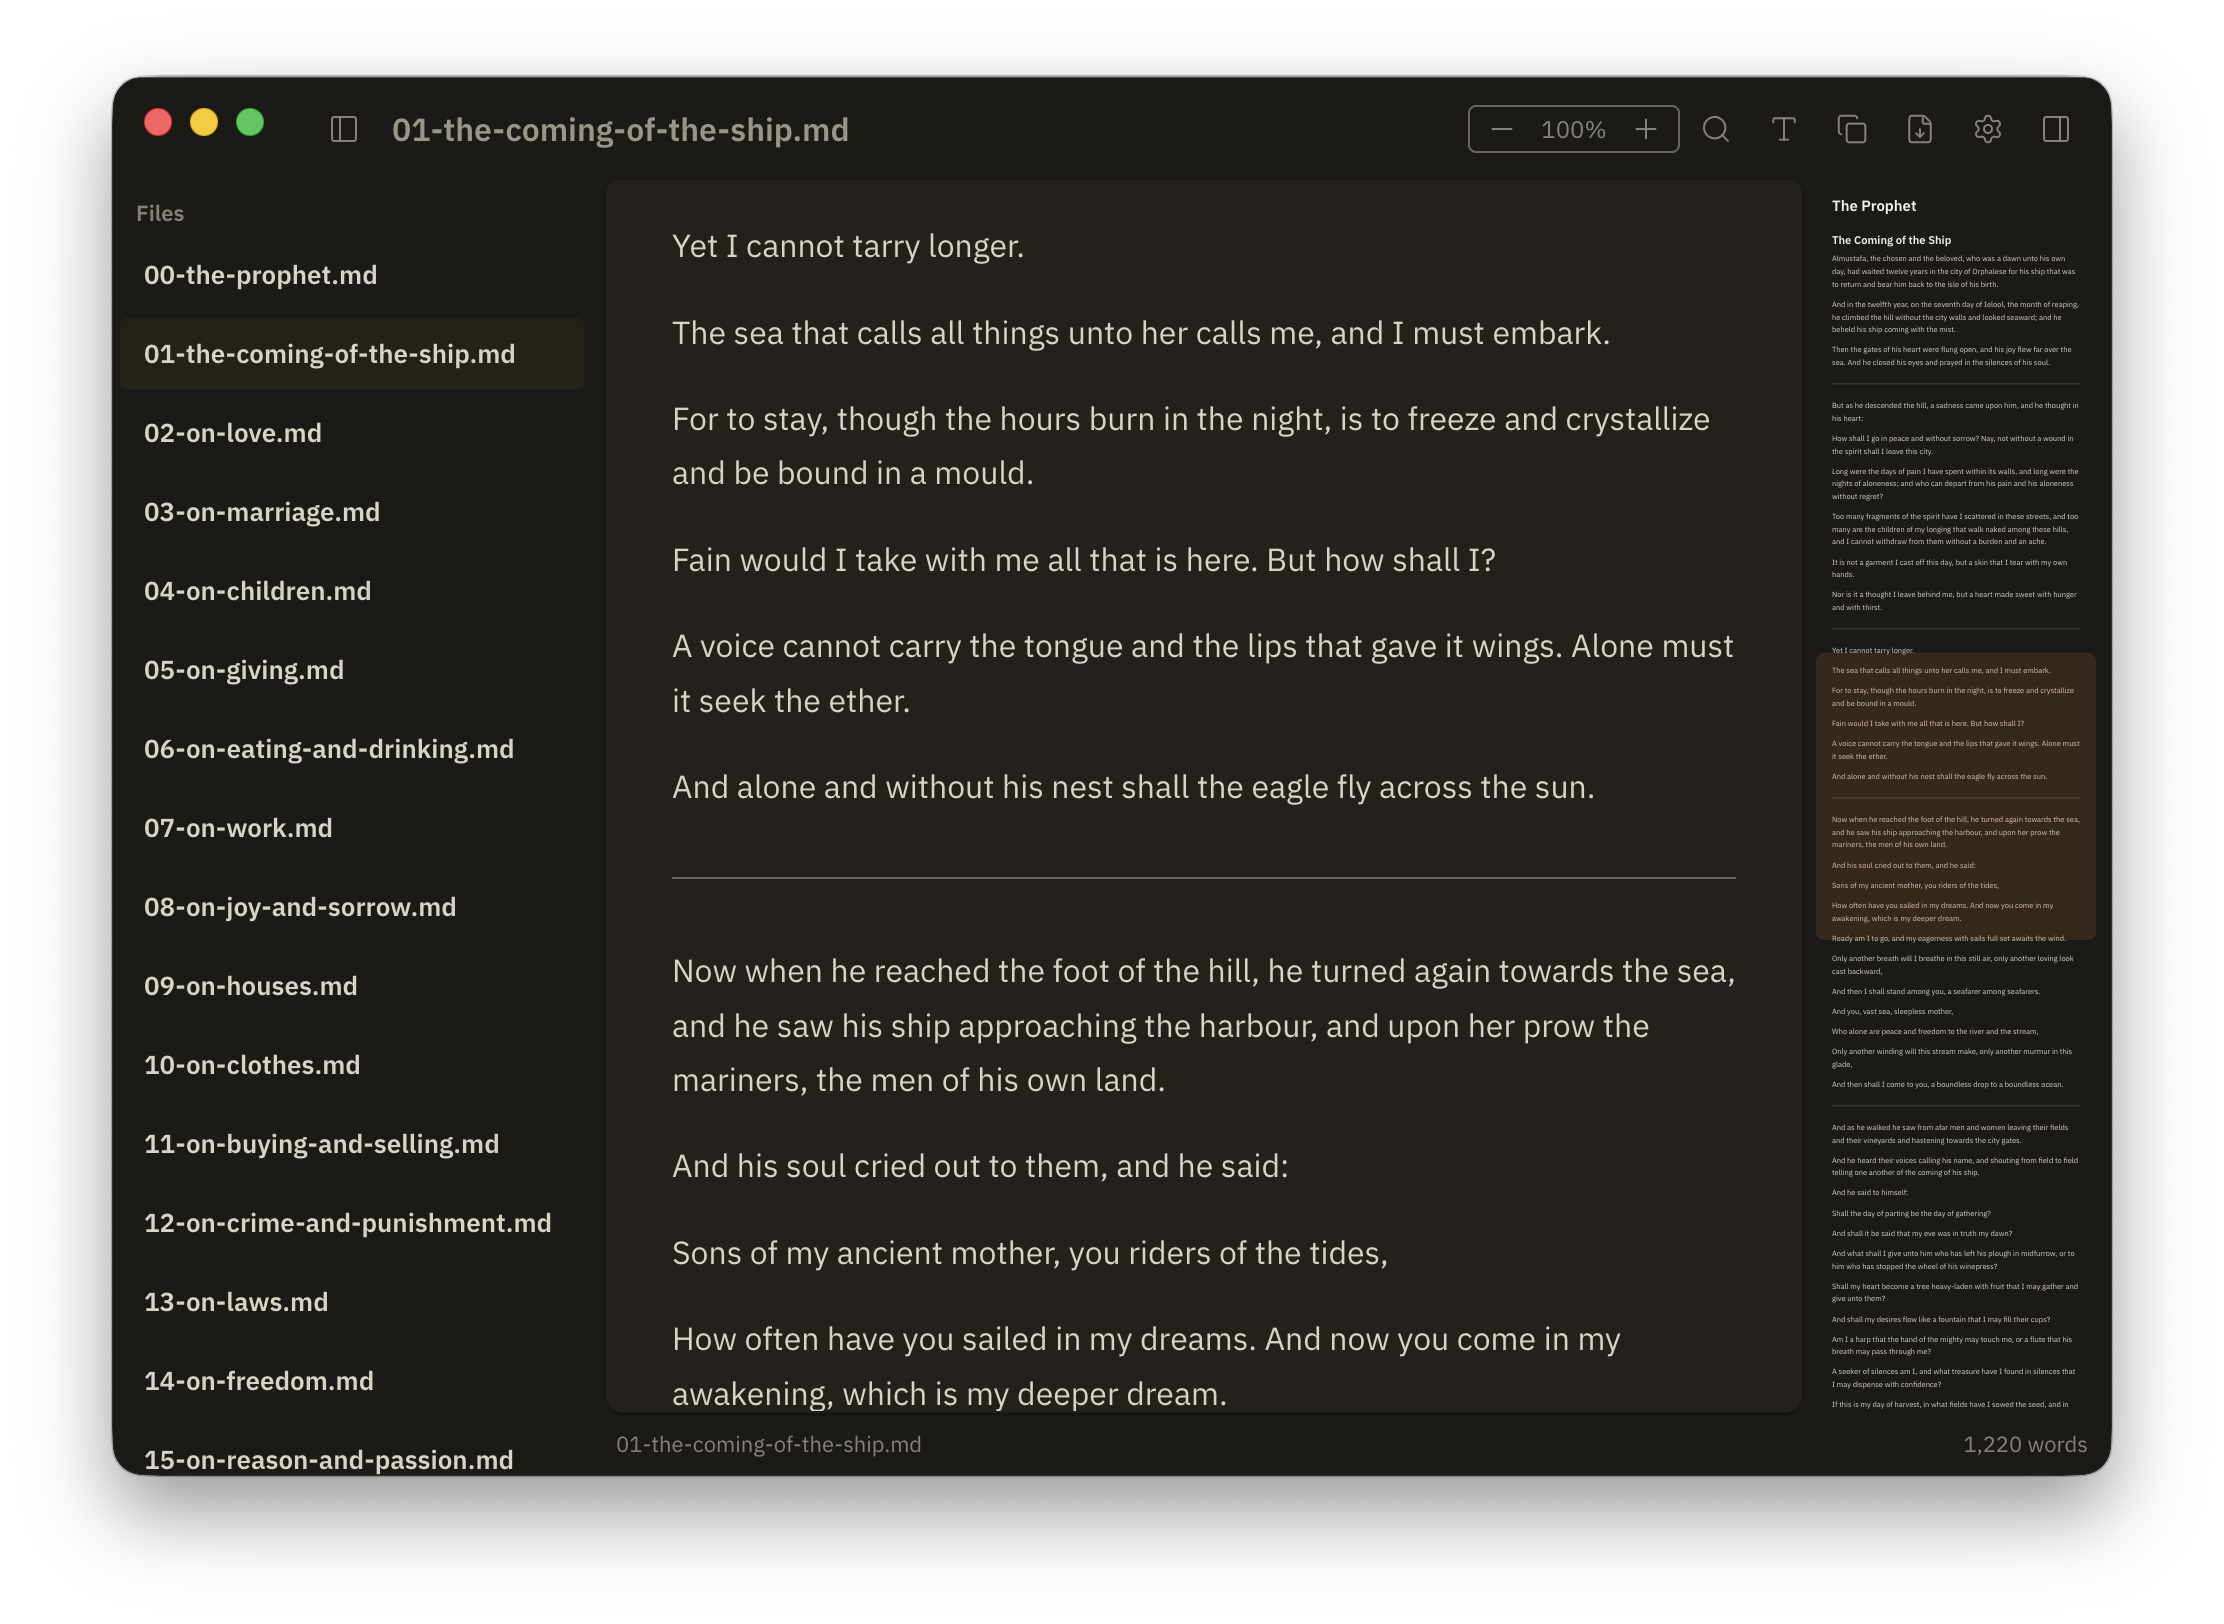Open 07-on-work.md
Viewport: 2224px width, 1624px height.
238,828
